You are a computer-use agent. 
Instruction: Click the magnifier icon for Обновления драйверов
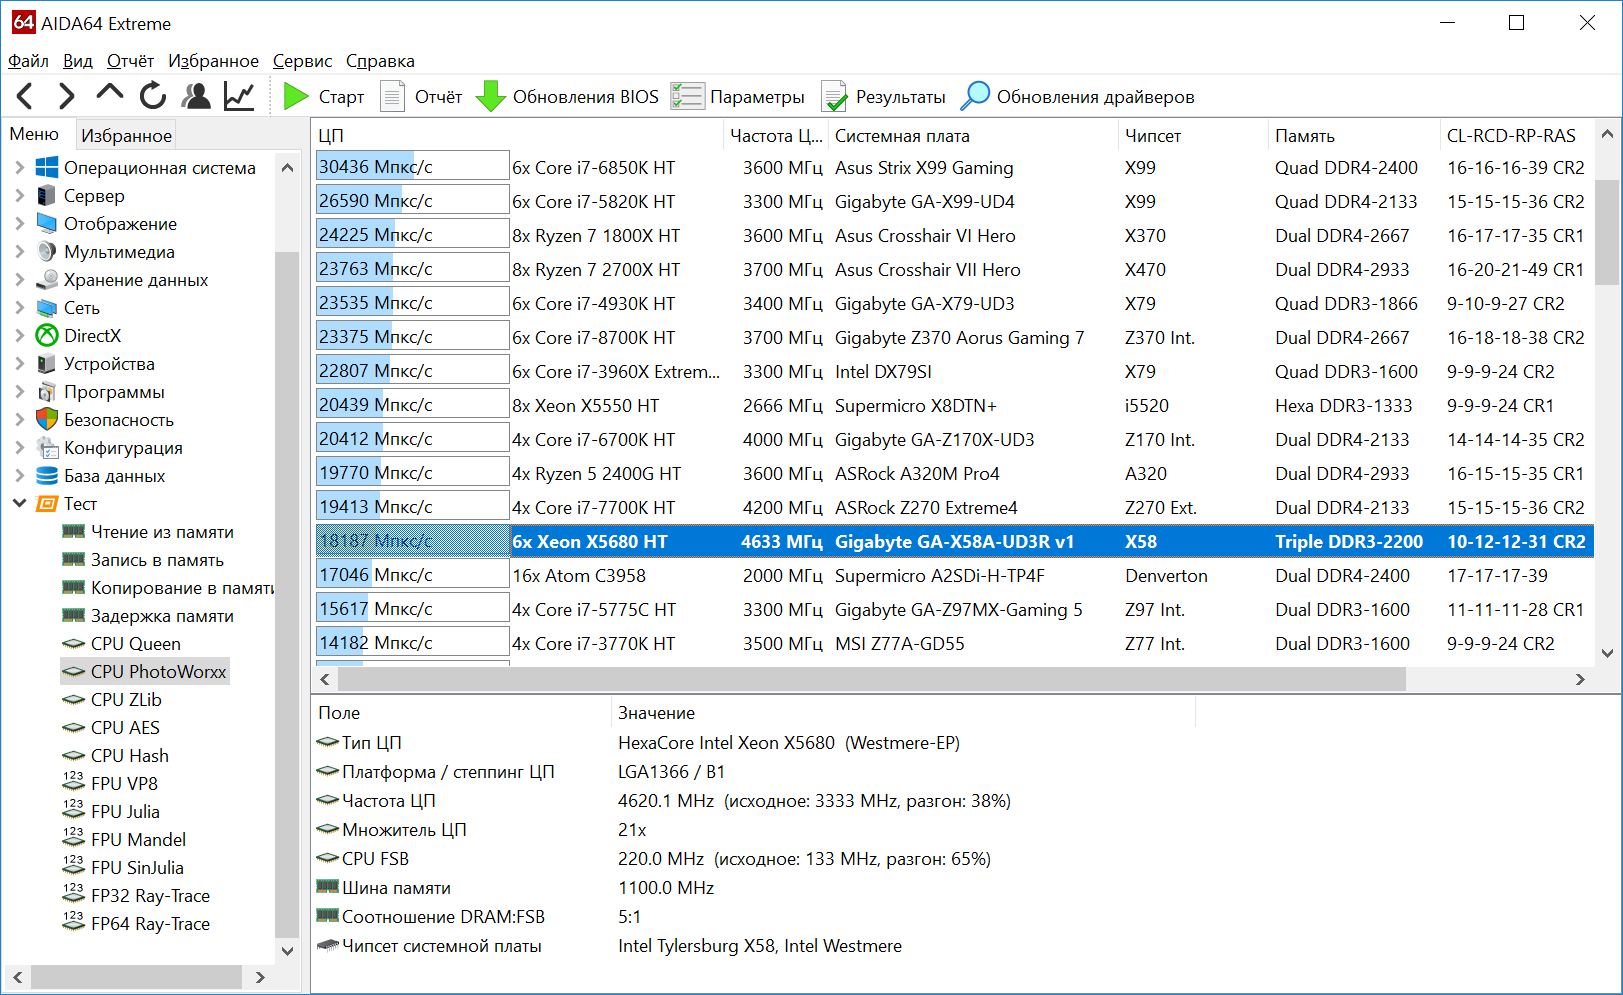tap(975, 96)
